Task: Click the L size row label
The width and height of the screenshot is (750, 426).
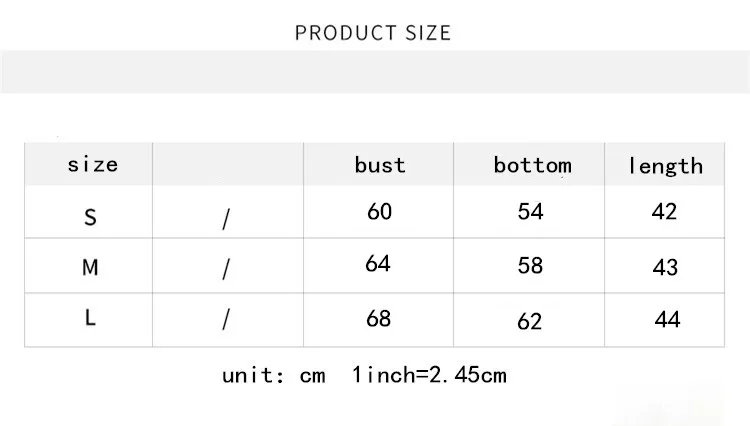Action: (x=90, y=317)
